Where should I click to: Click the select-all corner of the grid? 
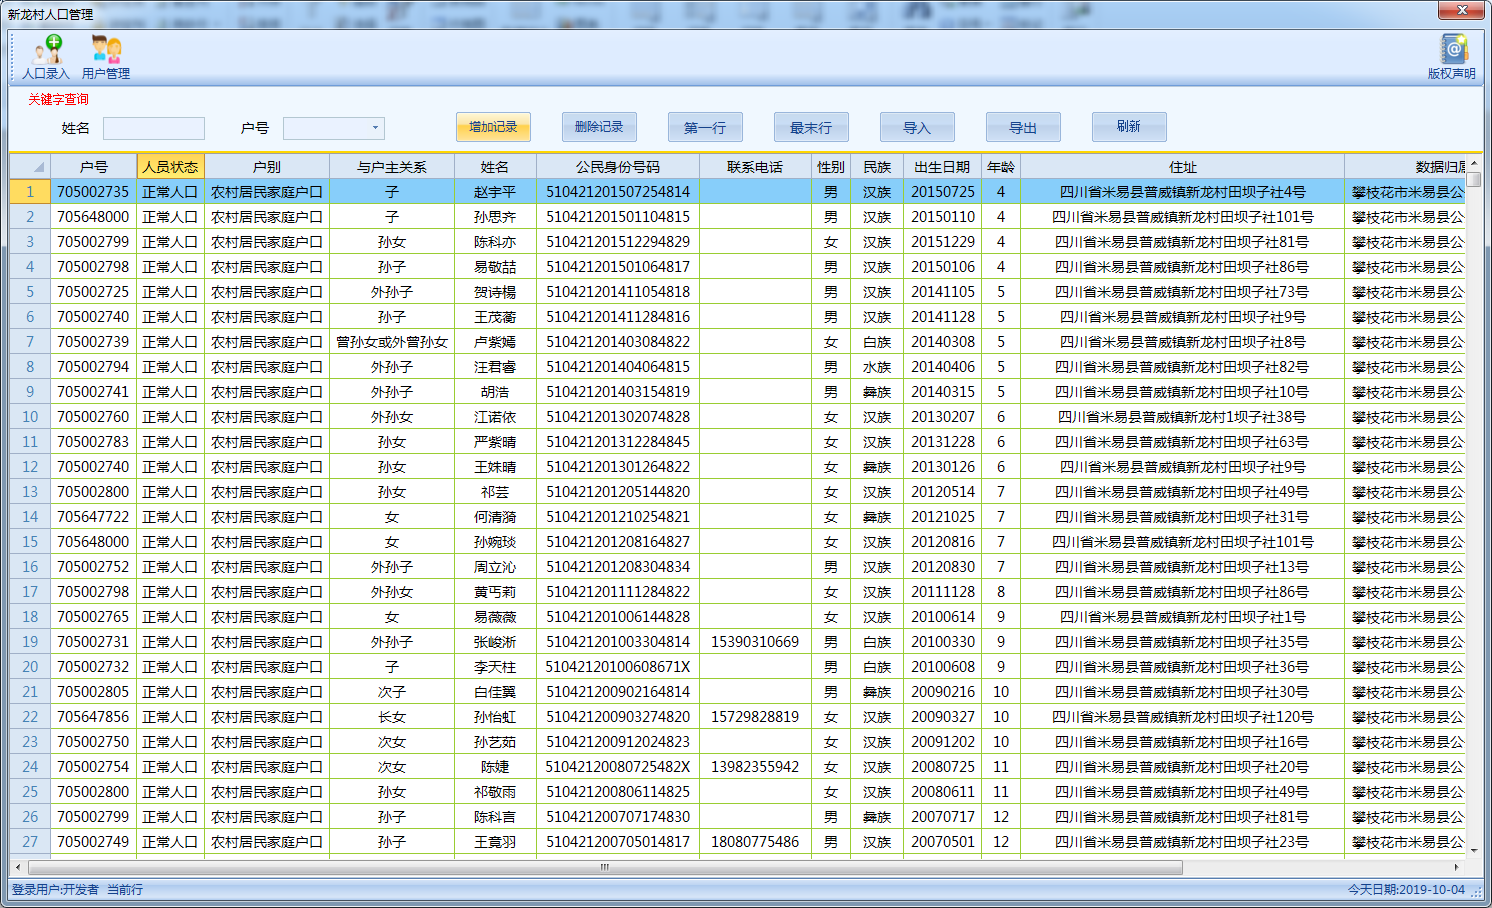click(x=29, y=167)
